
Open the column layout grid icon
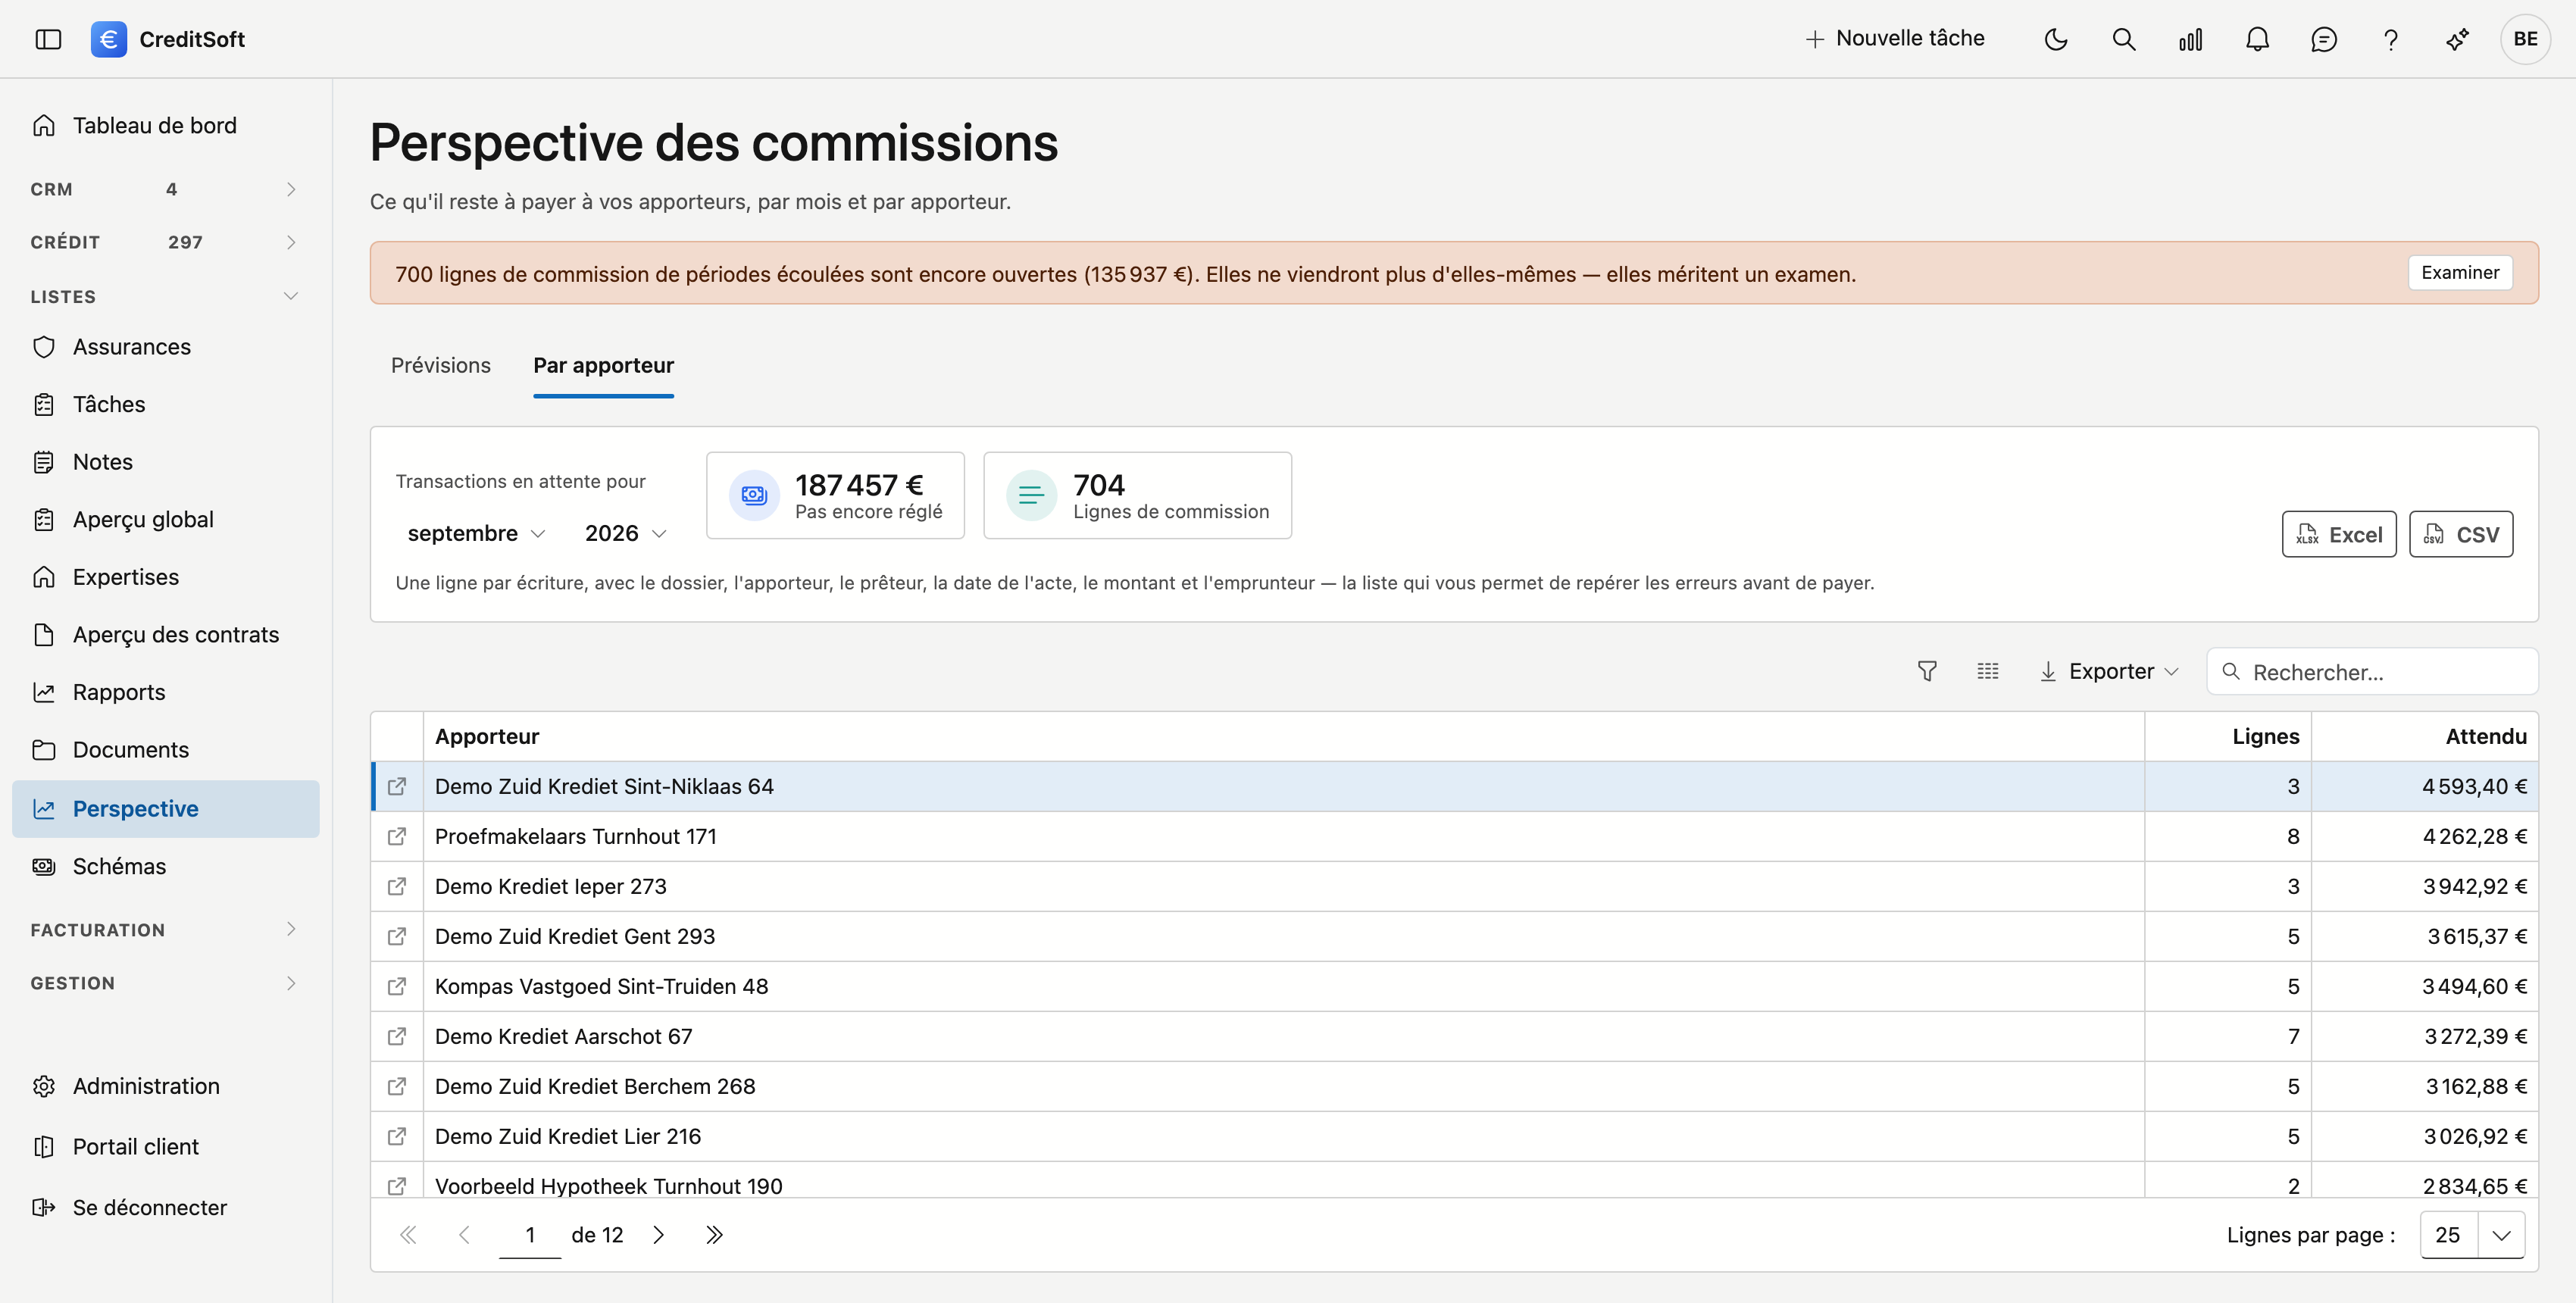click(x=1988, y=671)
